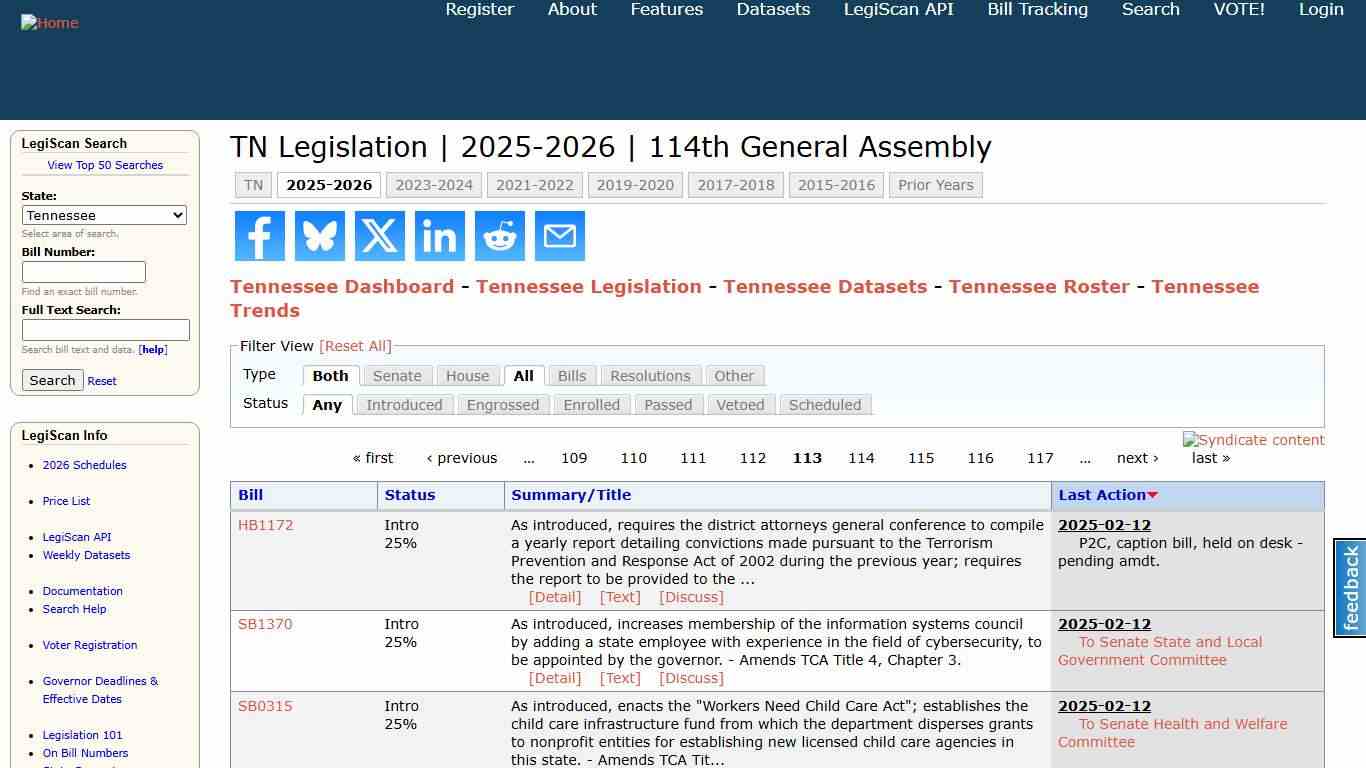
Task: Share page via the Facebook icon
Action: (x=259, y=236)
